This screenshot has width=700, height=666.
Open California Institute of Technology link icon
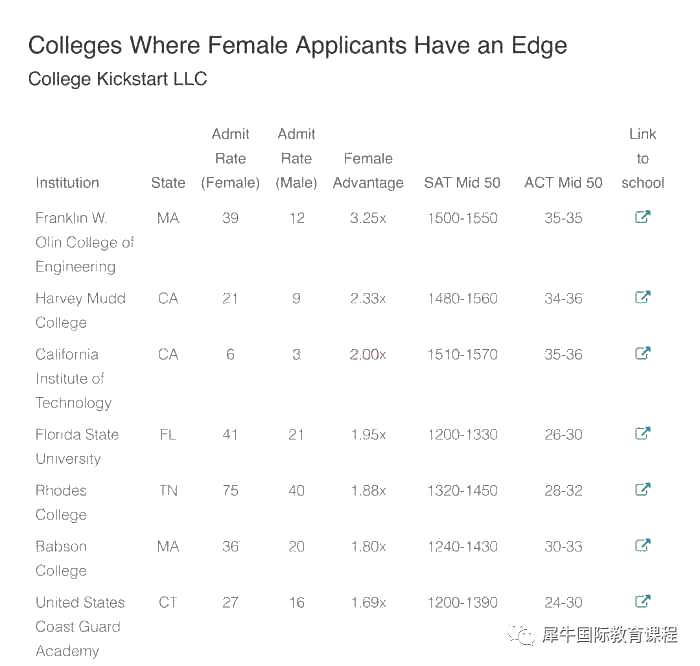[x=642, y=354]
